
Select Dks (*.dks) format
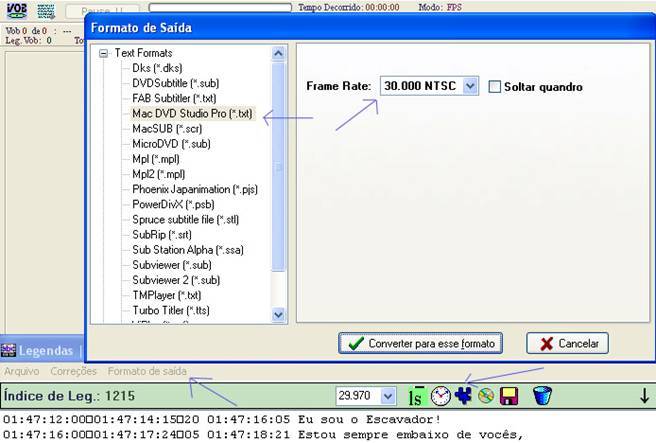[157, 68]
